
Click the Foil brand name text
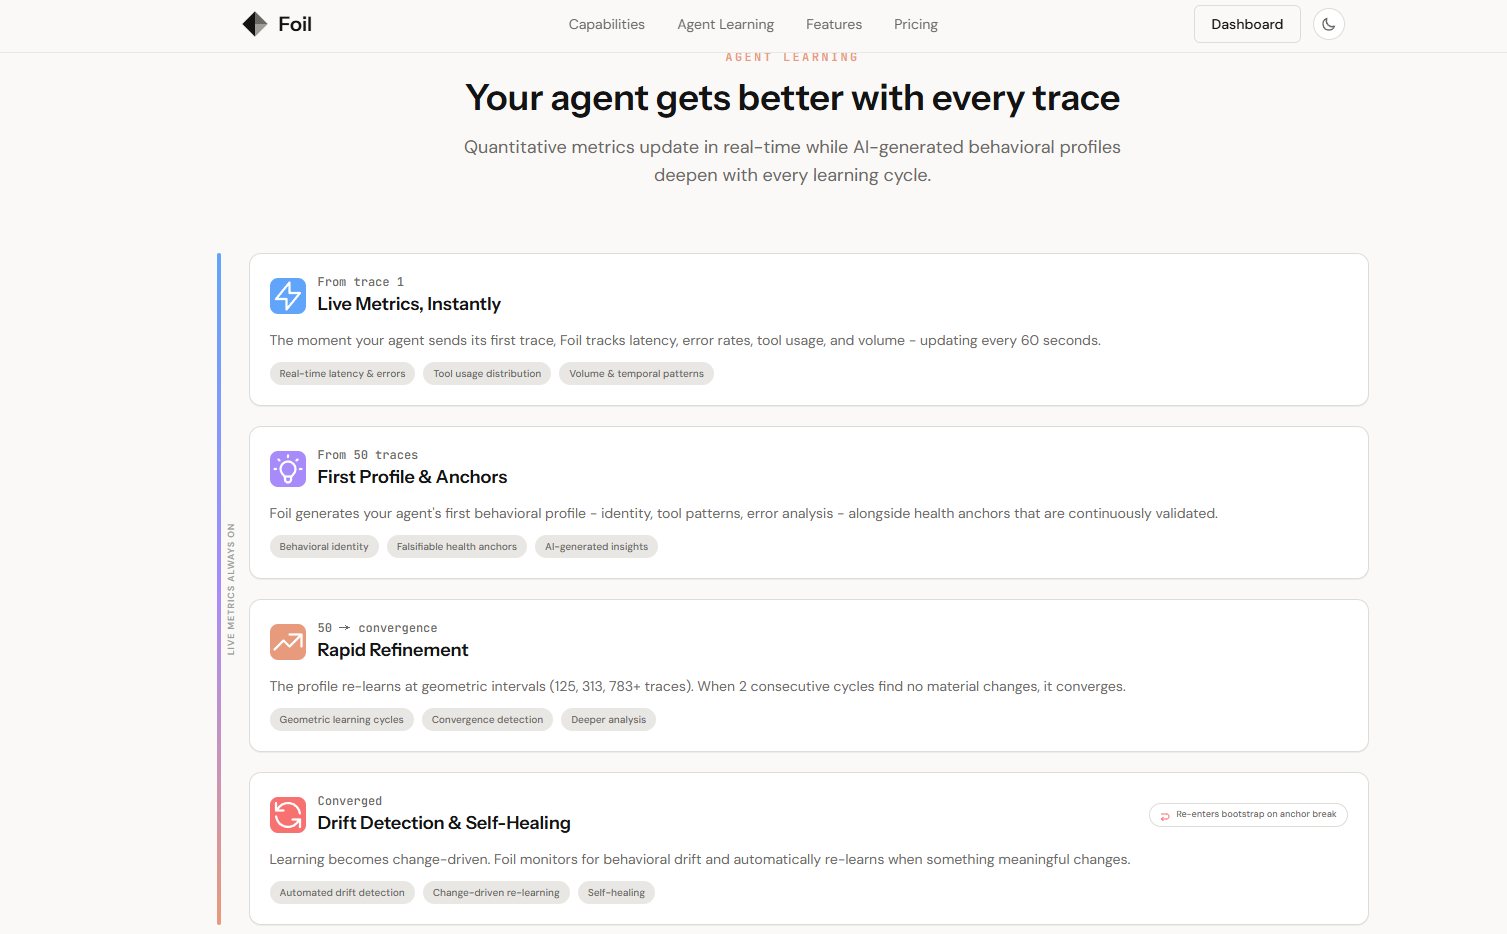point(295,24)
